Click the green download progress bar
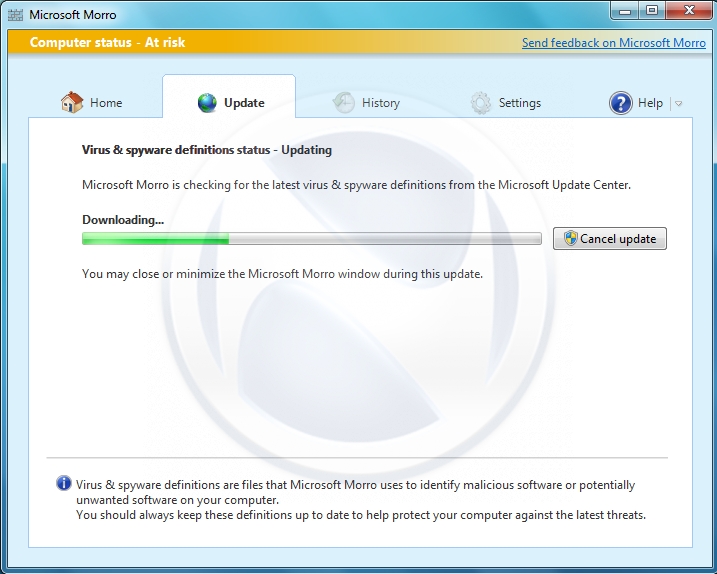Viewport: 717px width, 574px height. (311, 239)
